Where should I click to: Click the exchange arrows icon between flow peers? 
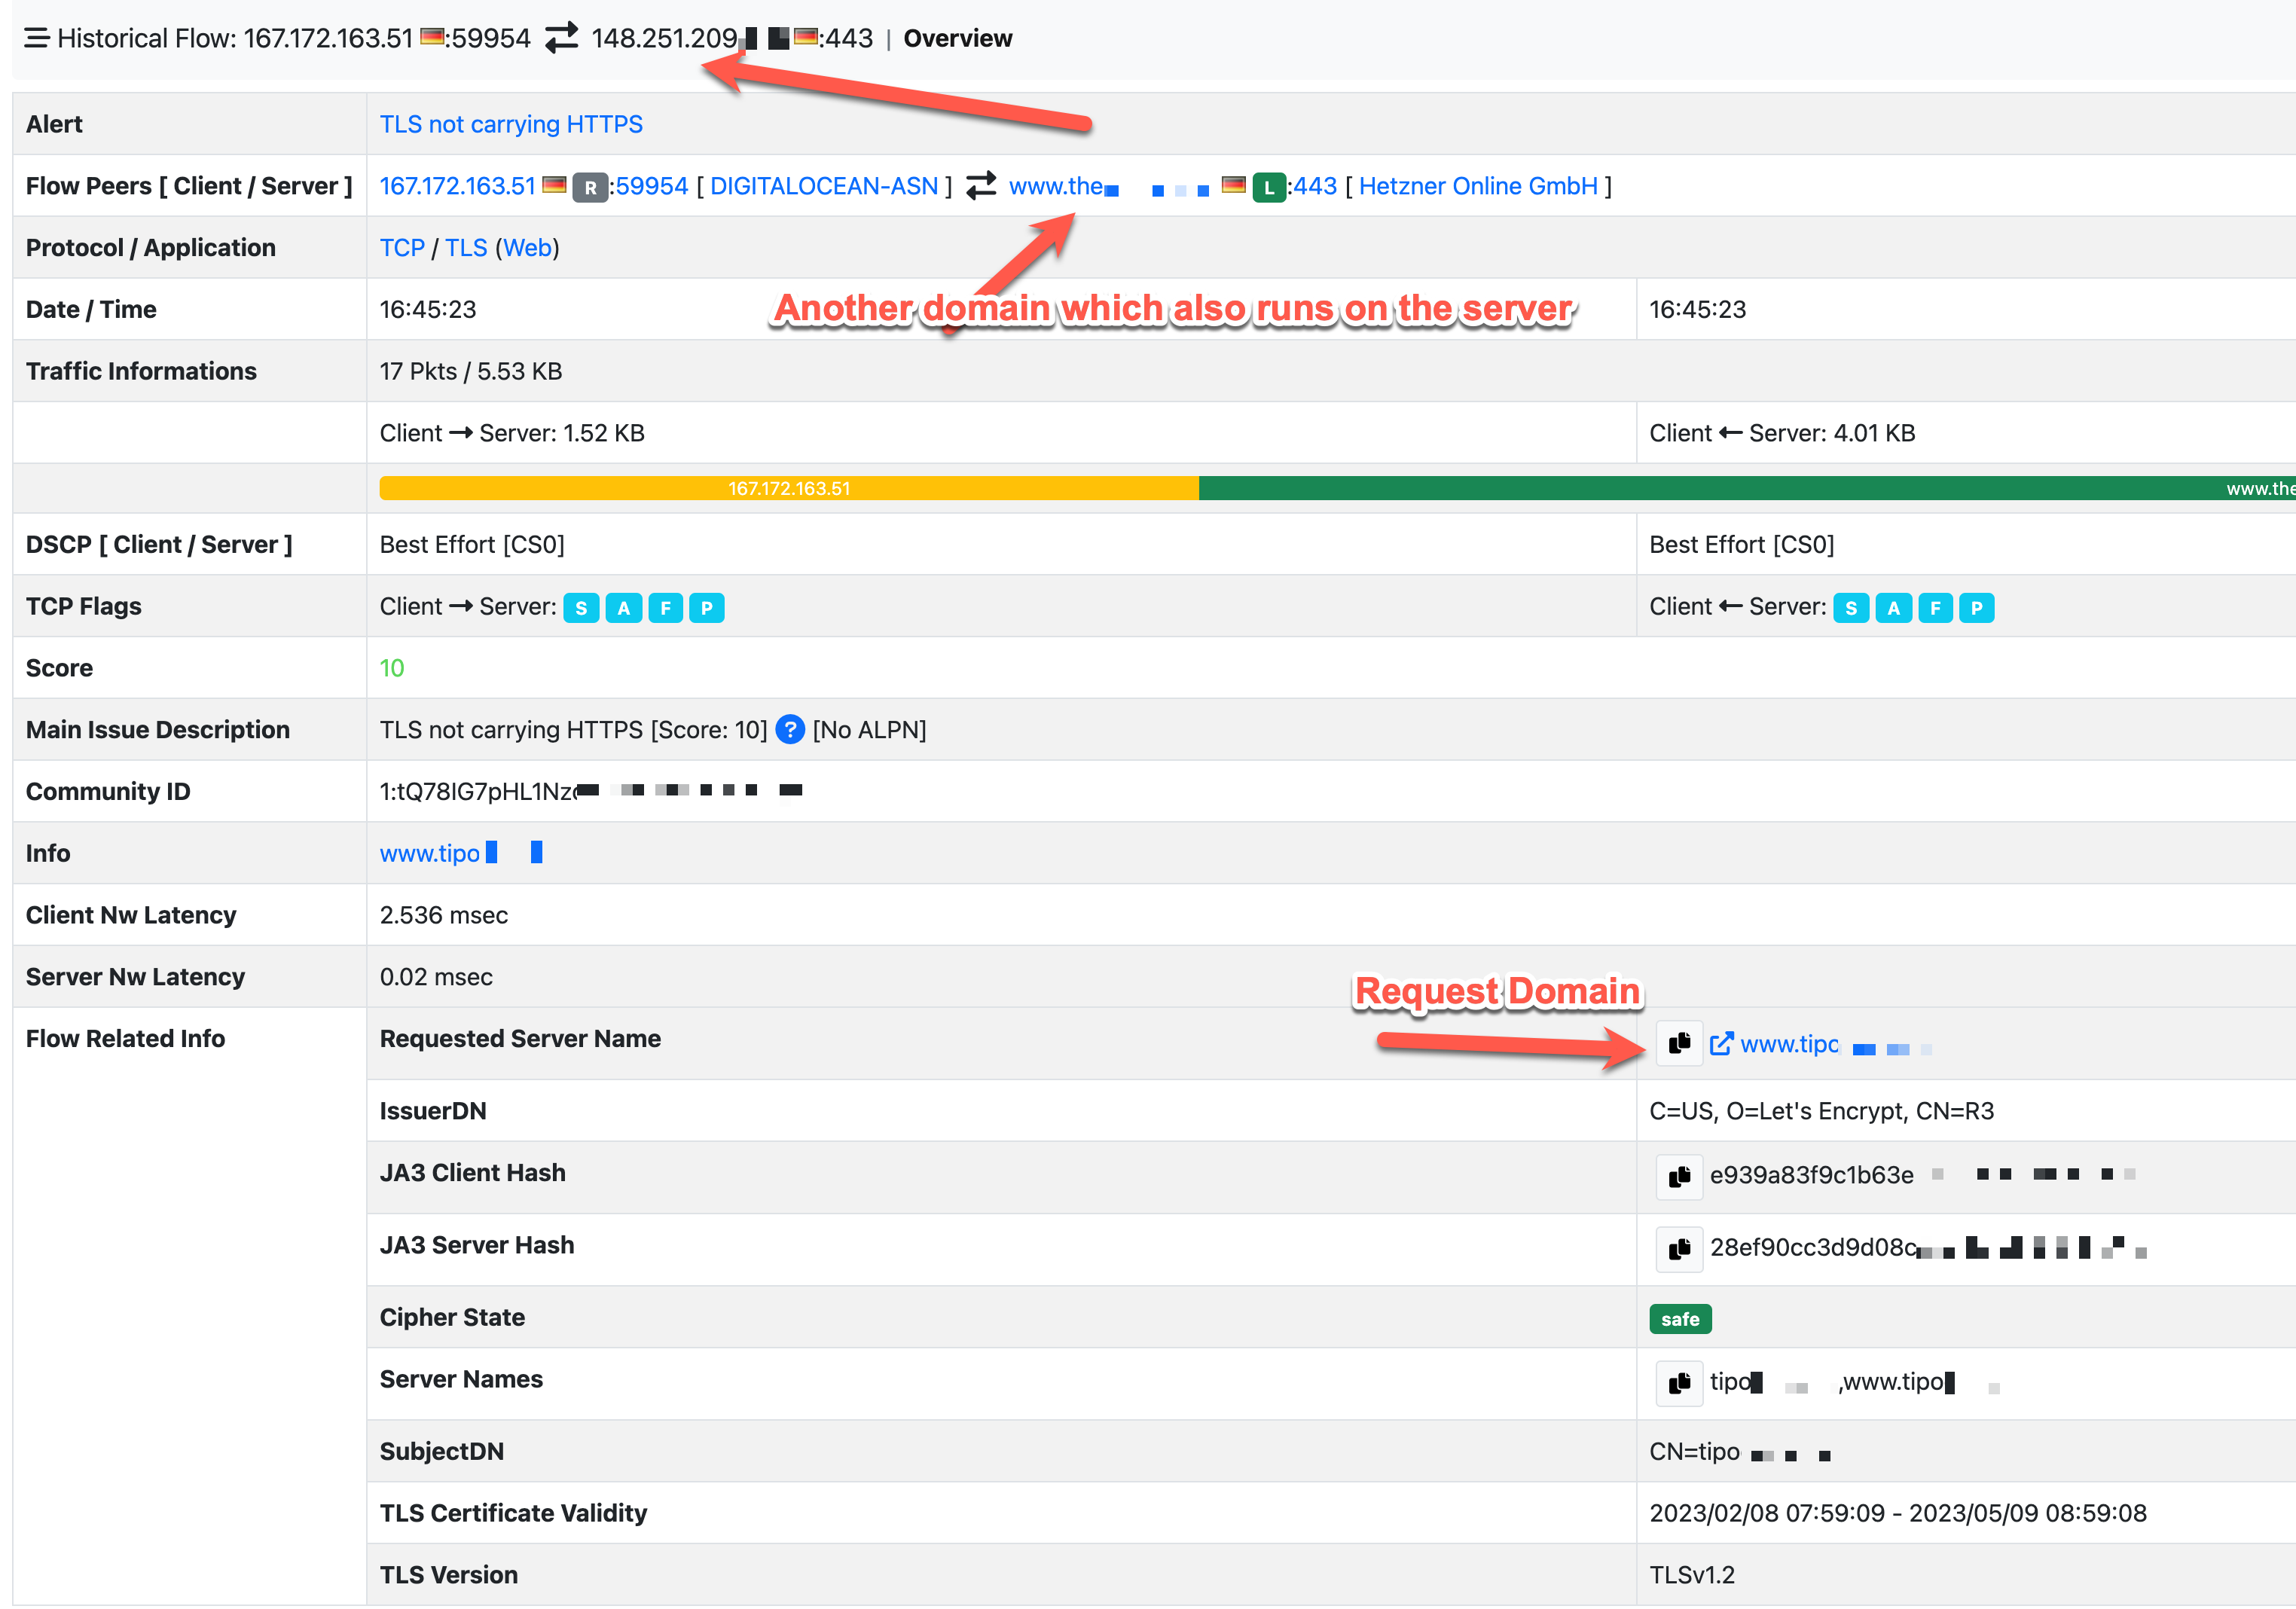[x=980, y=186]
